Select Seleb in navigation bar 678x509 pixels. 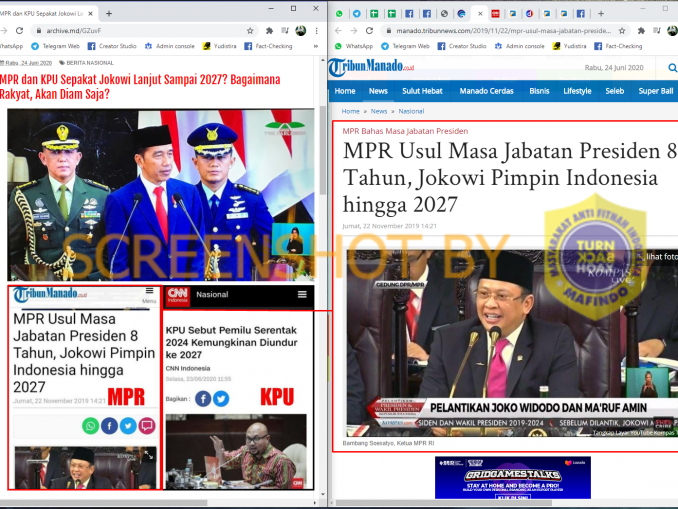[x=614, y=91]
